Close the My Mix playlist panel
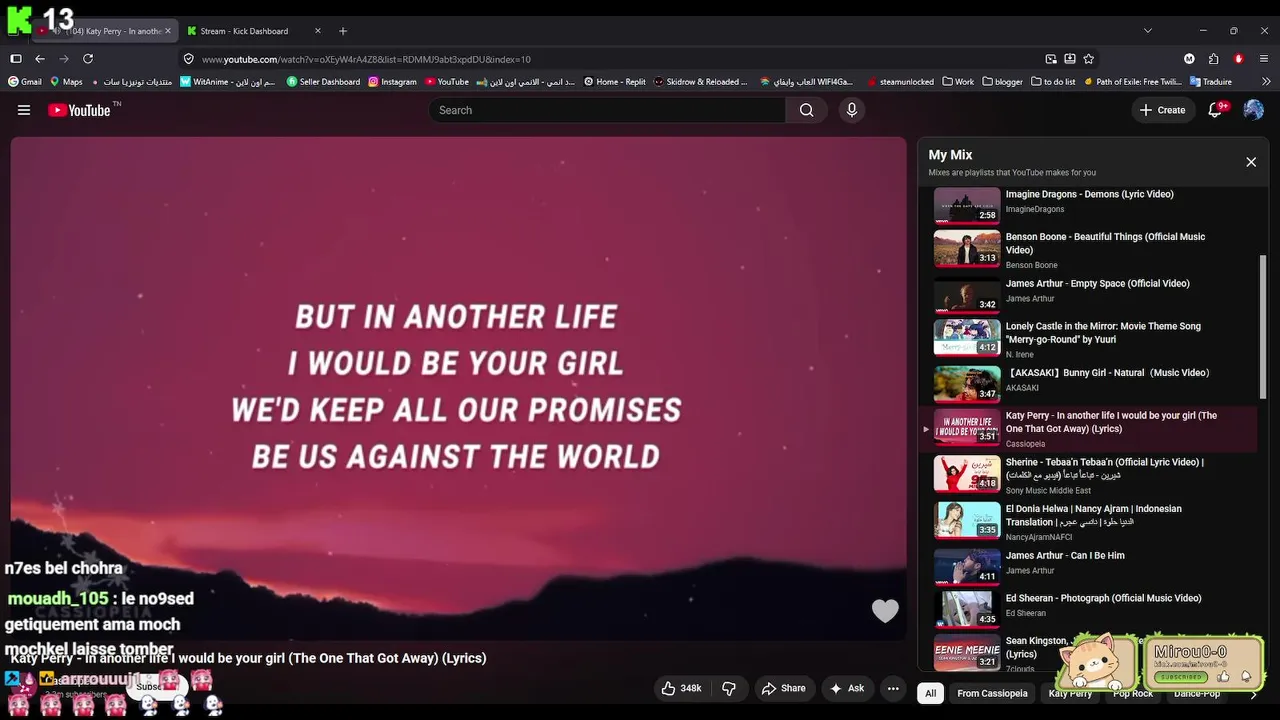 click(1251, 162)
